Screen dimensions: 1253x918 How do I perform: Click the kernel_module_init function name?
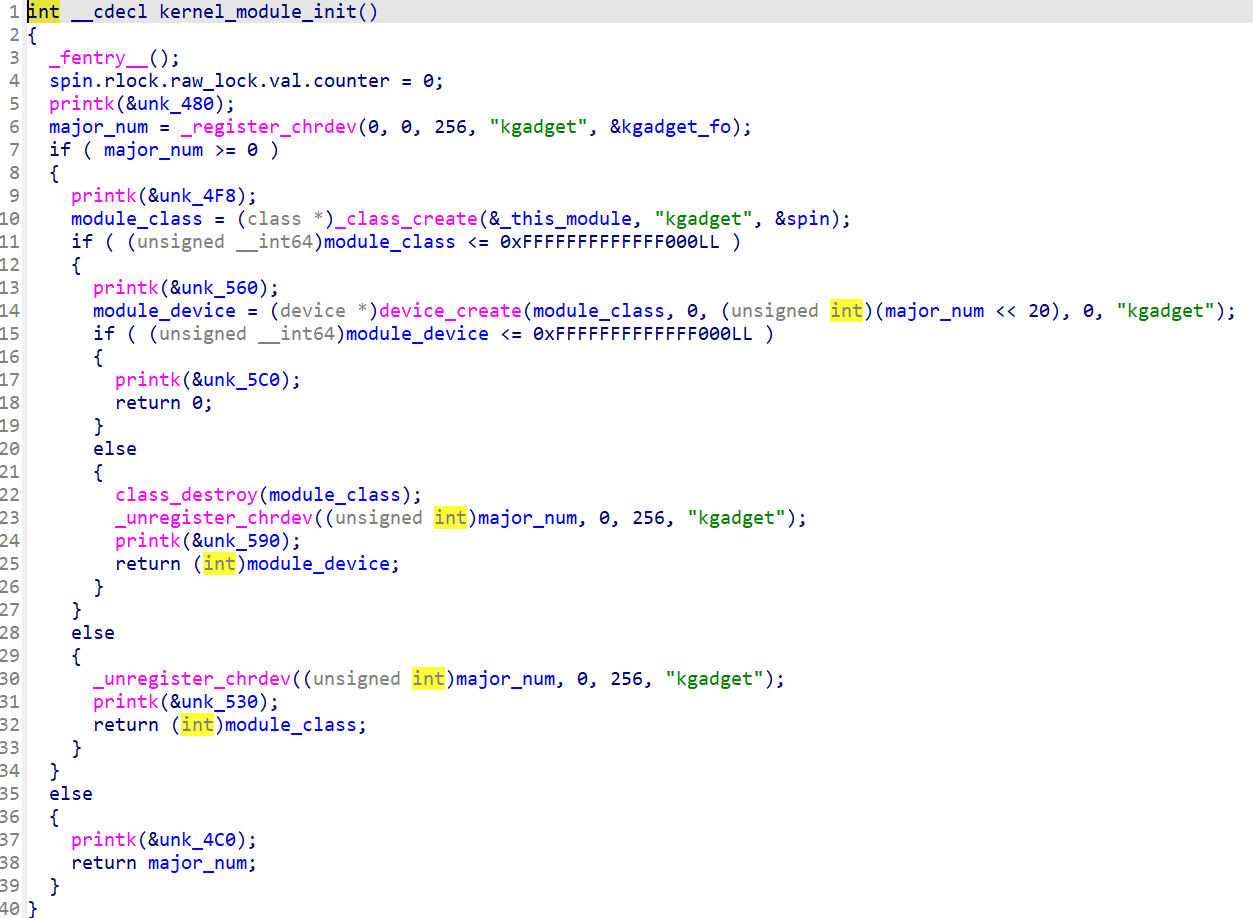pos(258,12)
